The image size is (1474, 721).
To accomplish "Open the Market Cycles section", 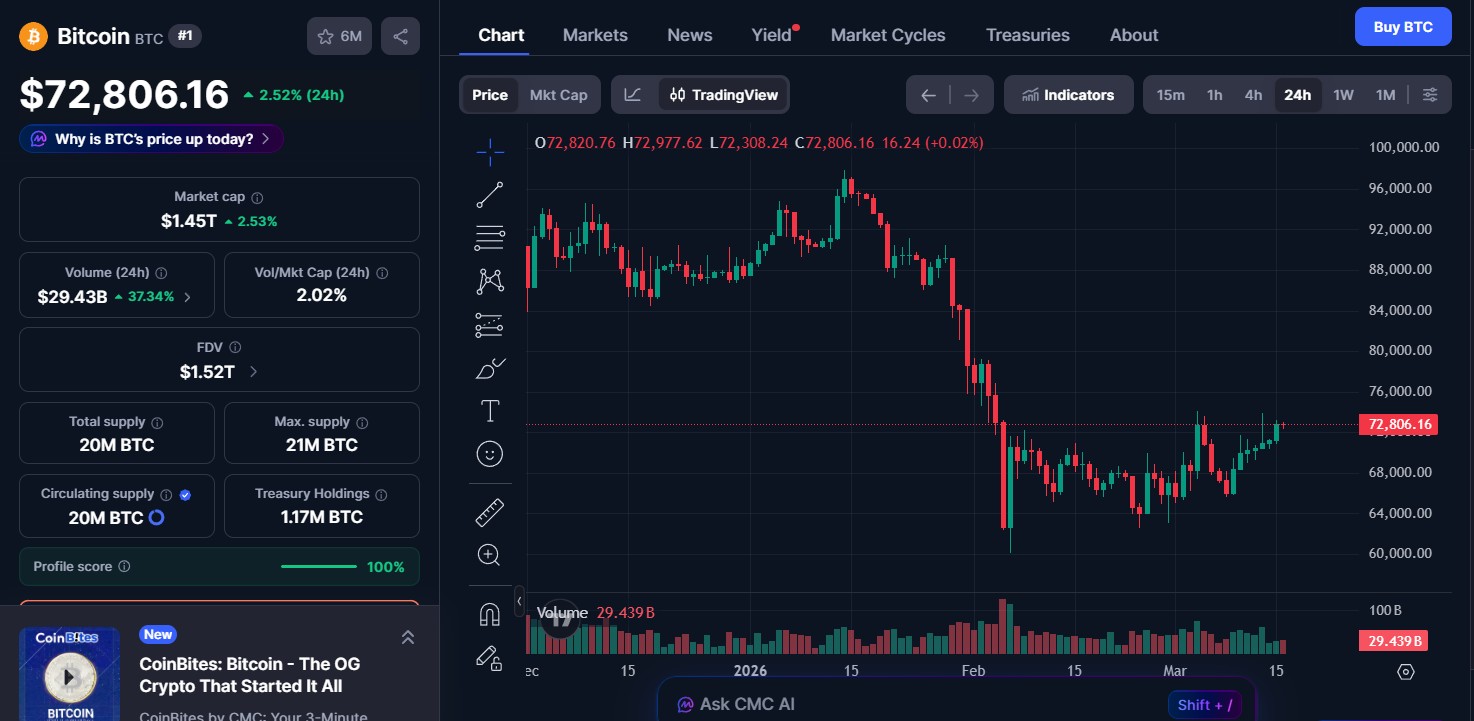I will click(x=888, y=34).
